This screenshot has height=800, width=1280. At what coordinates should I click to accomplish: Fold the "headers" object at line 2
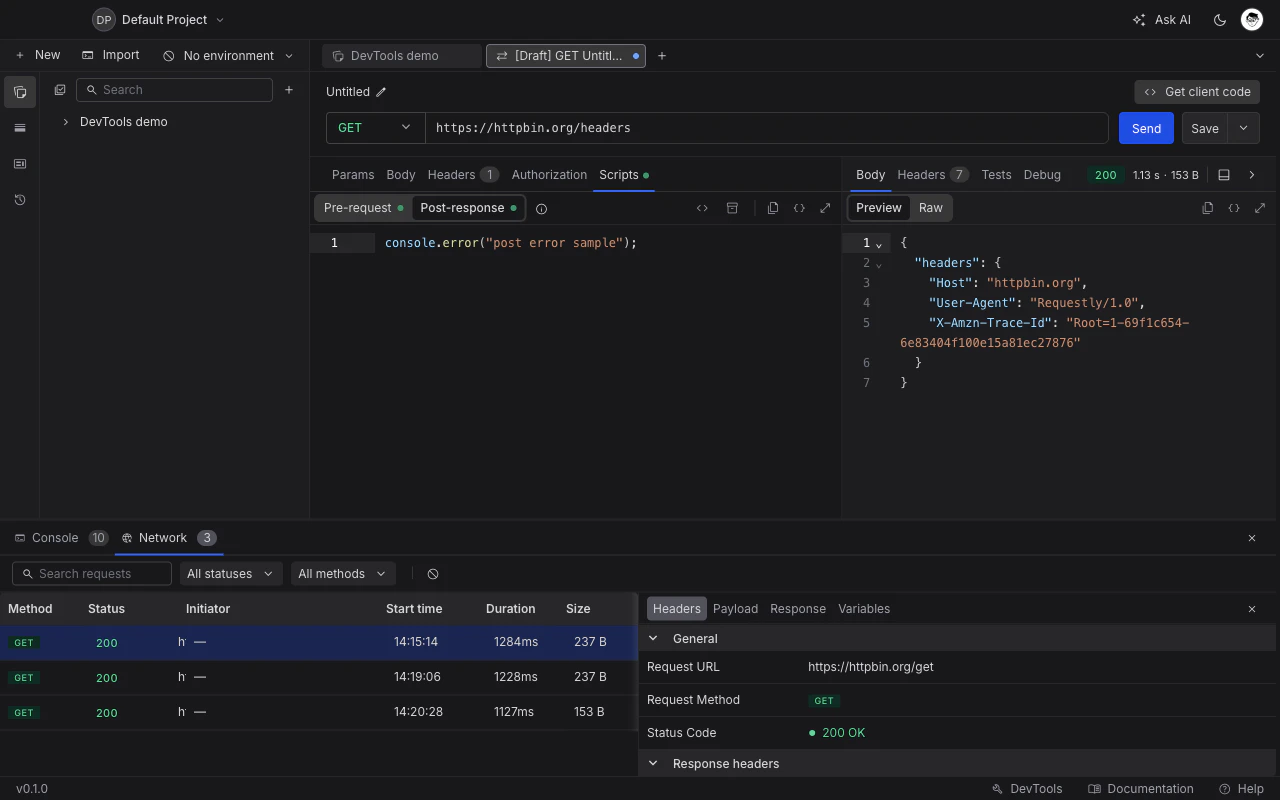pos(879,264)
